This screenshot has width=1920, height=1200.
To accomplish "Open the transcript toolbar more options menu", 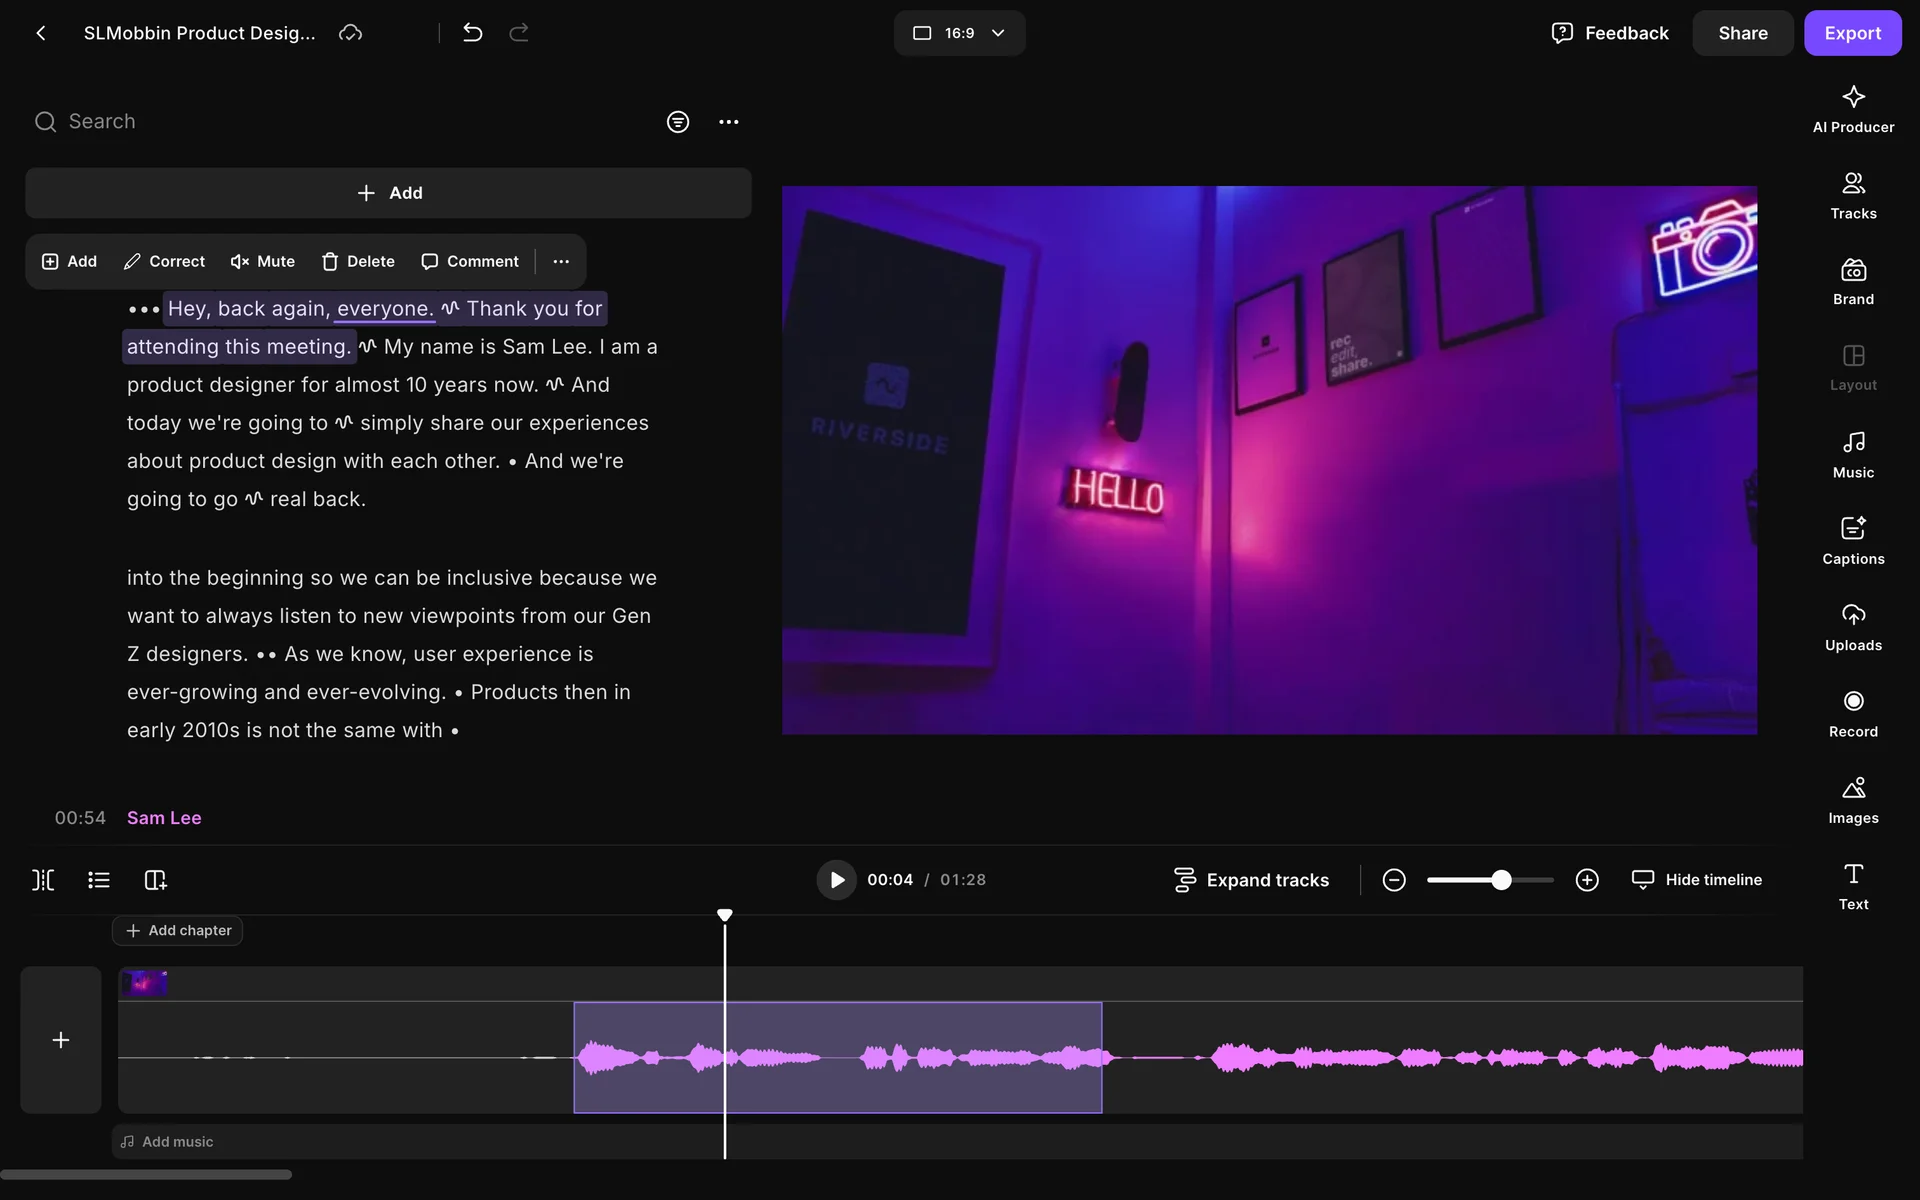I will click(561, 261).
